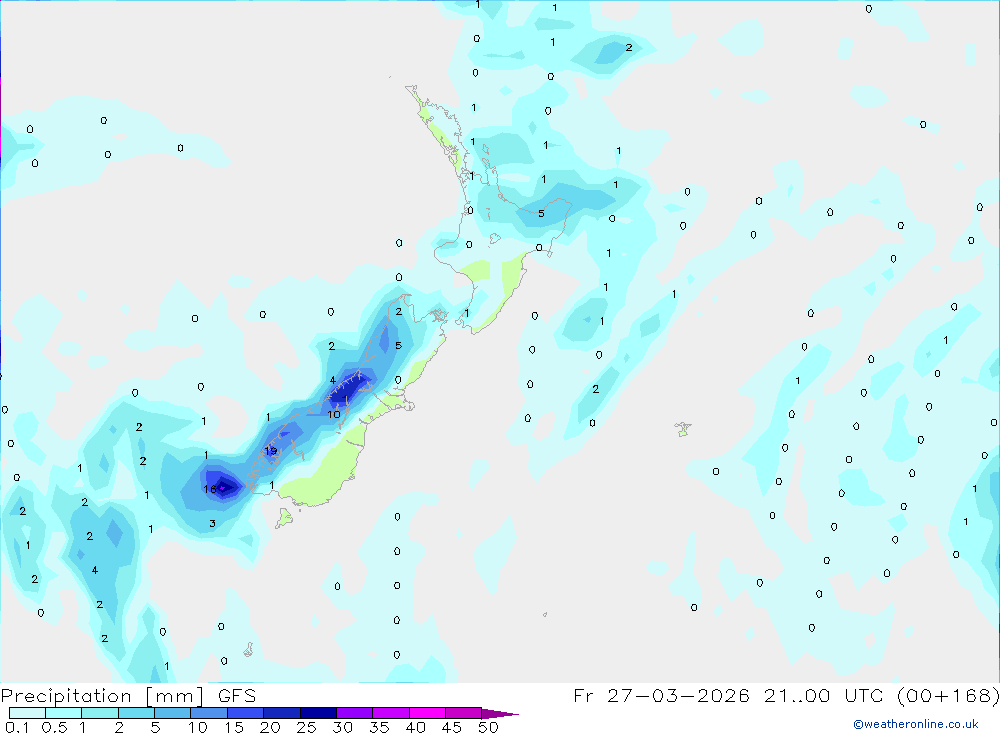Select the 5–10 mm legend color swatch
The image size is (1000, 733).
(173, 713)
